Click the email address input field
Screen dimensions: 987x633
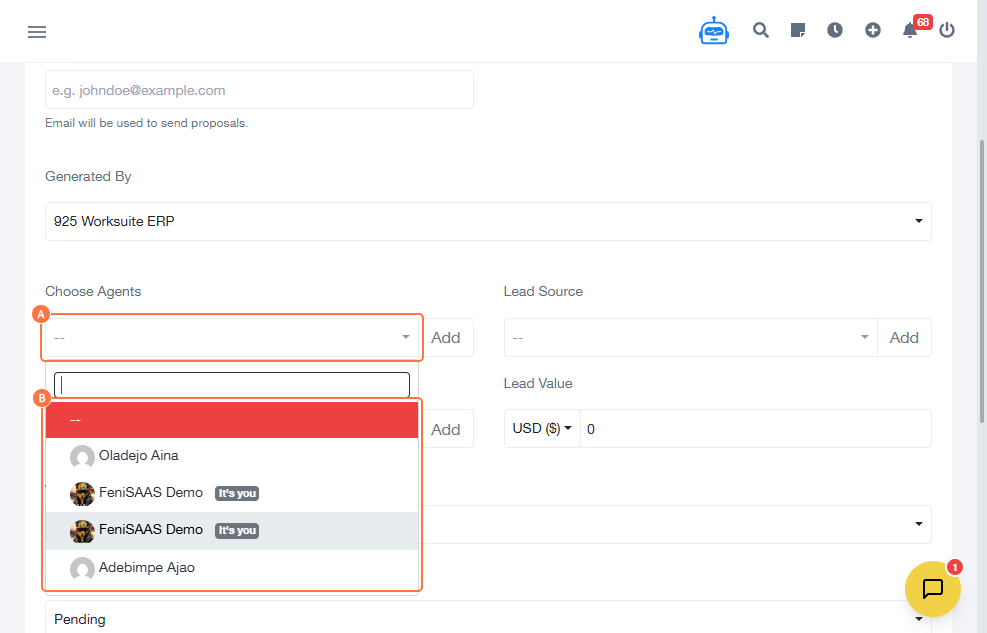click(259, 90)
